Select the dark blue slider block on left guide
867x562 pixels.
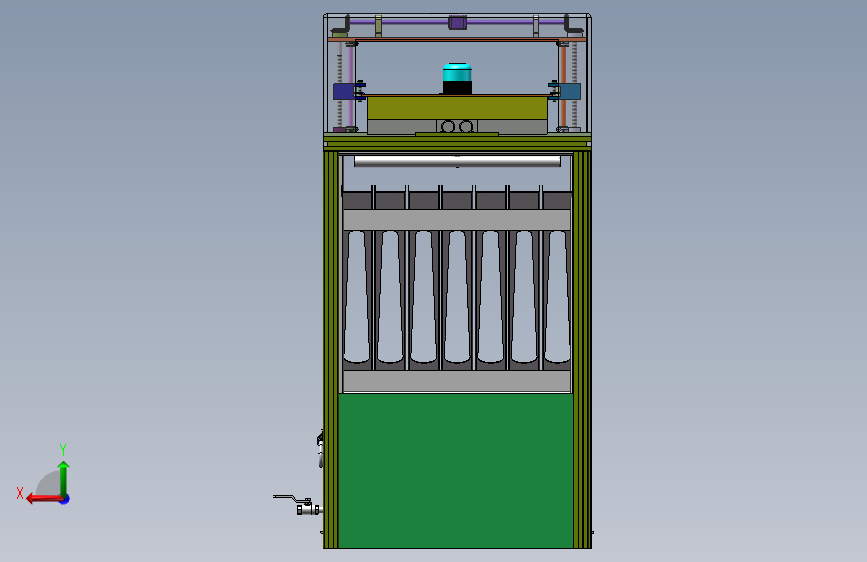pos(343,91)
